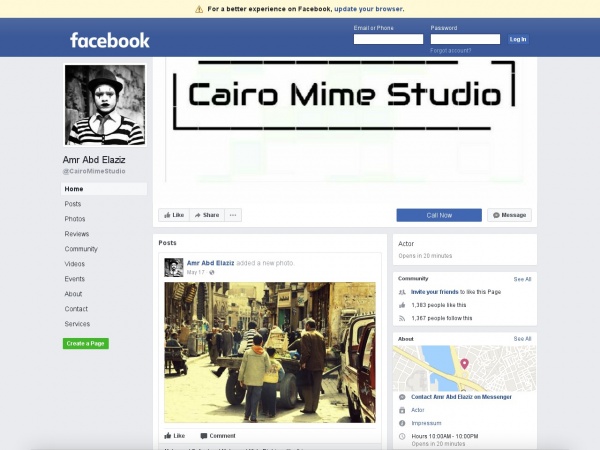Image resolution: width=600 pixels, height=450 pixels.
Task: Click Contact Amr Abd Elaziz on Messenger
Action: pos(461,397)
